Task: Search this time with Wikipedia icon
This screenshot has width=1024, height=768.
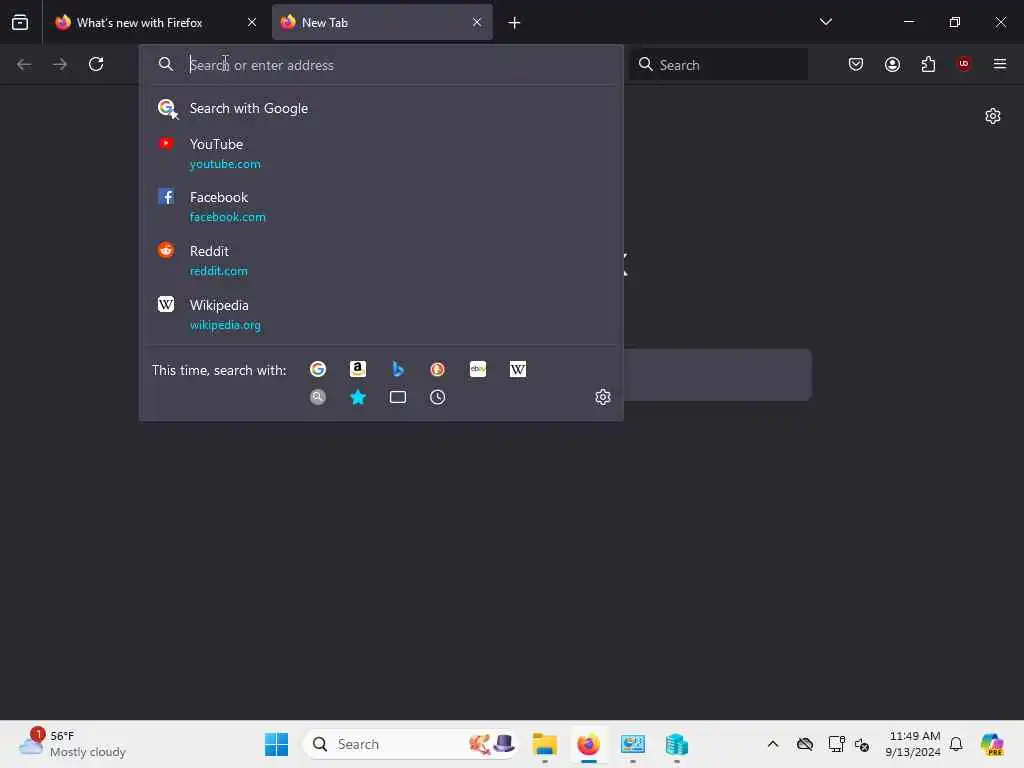Action: coord(518,370)
